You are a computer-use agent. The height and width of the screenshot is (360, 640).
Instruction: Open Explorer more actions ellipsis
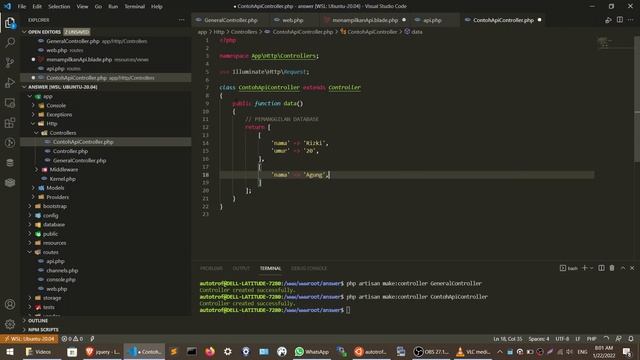click(181, 20)
